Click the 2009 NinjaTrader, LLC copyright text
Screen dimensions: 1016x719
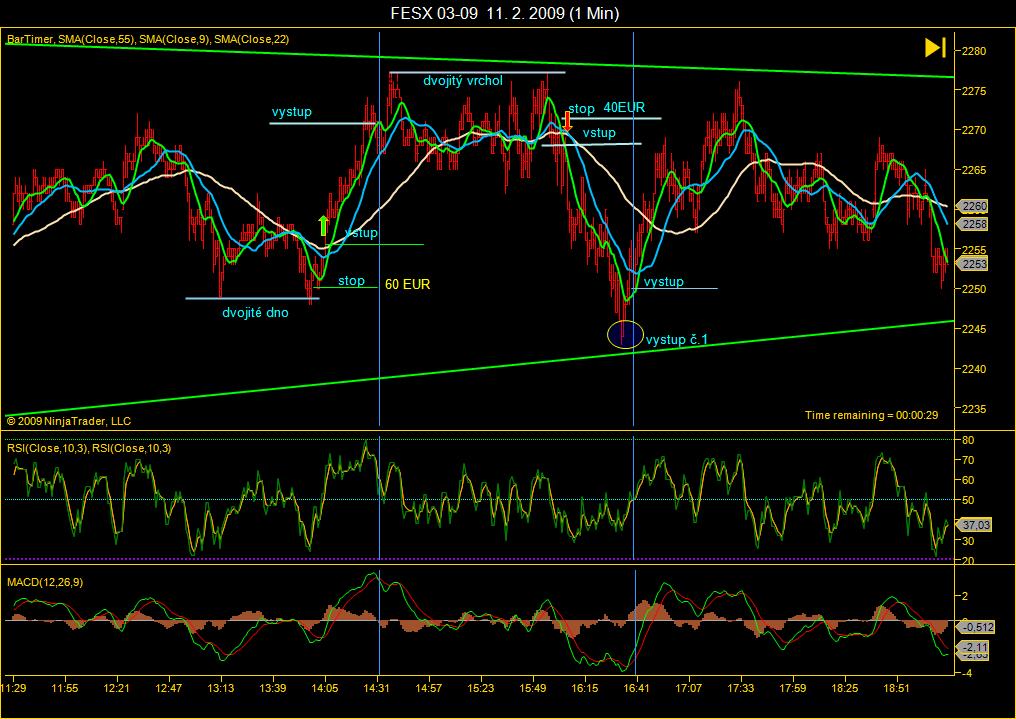[69, 421]
